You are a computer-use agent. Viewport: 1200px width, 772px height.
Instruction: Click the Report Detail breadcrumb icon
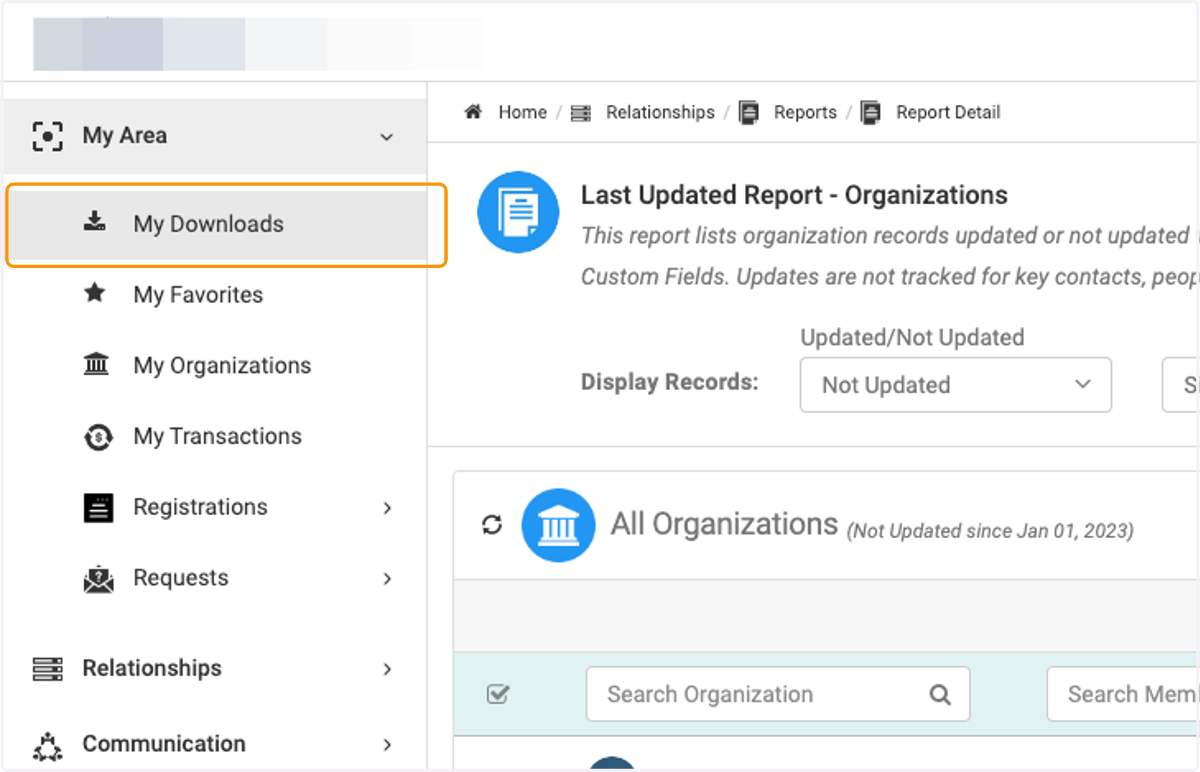(x=871, y=112)
